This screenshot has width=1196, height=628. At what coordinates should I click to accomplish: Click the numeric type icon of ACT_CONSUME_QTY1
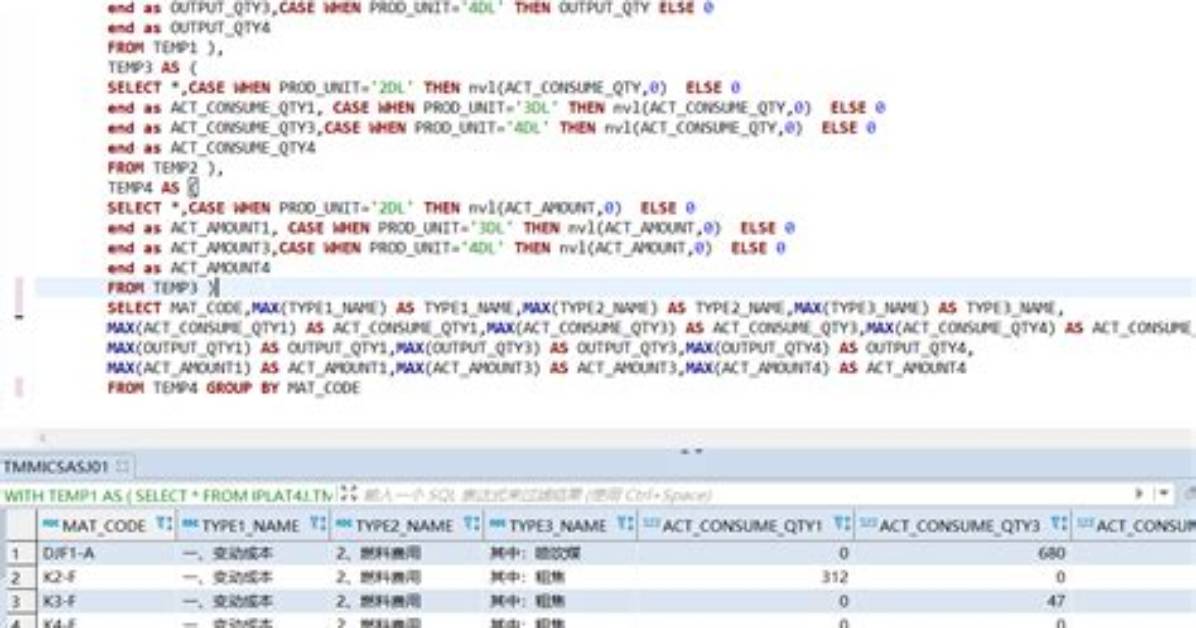pos(651,524)
